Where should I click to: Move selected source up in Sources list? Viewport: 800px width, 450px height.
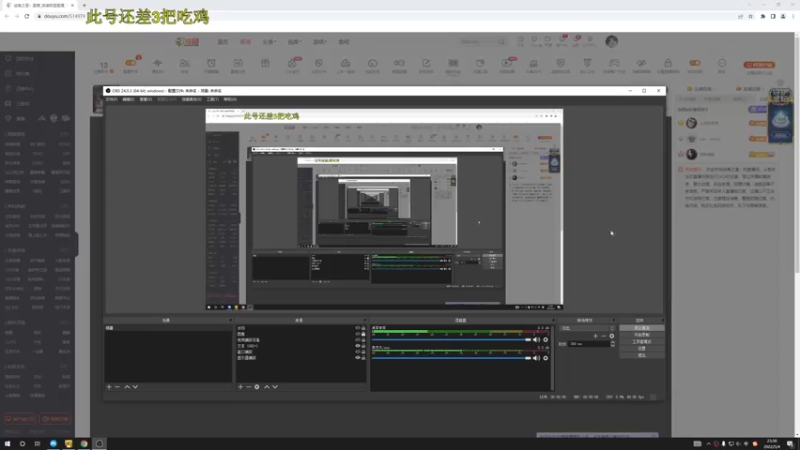(x=267, y=387)
